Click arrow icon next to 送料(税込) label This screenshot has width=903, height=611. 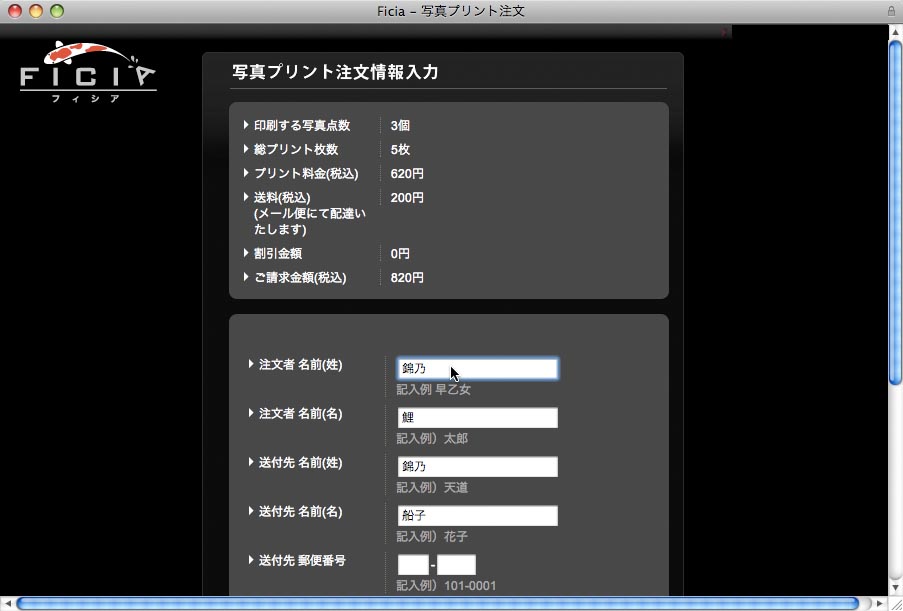[246, 197]
